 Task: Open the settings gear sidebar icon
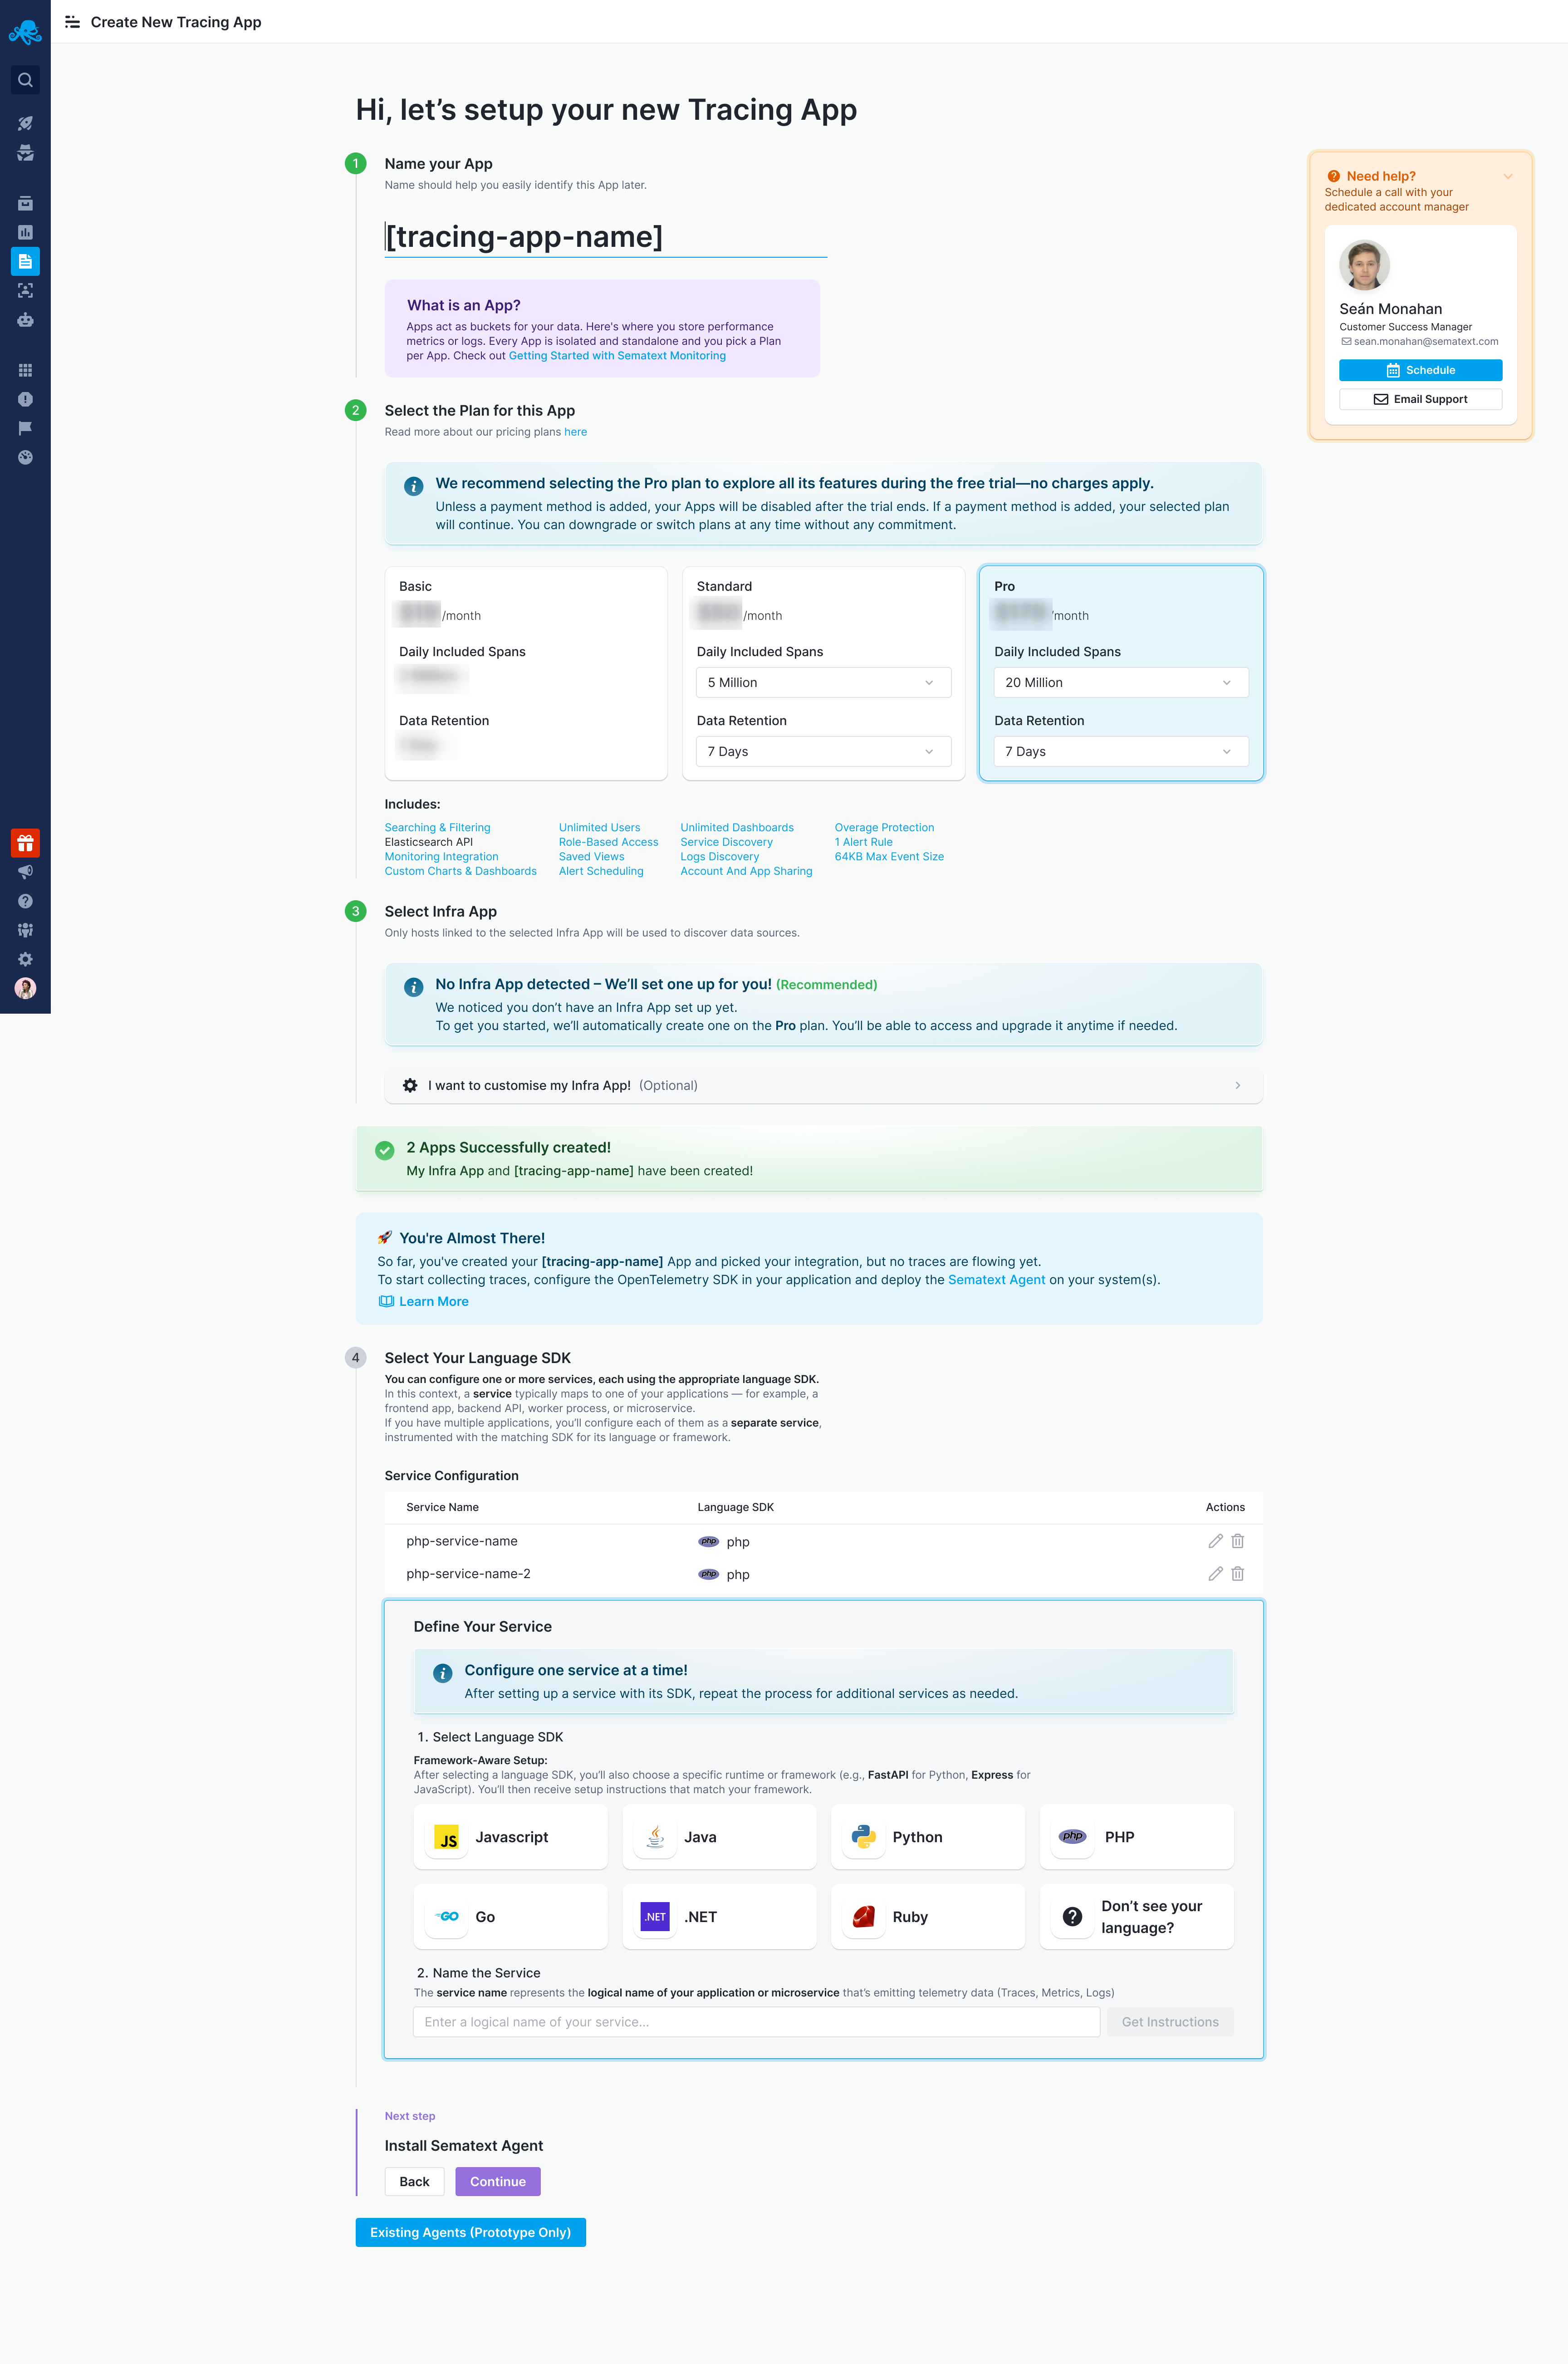25,959
